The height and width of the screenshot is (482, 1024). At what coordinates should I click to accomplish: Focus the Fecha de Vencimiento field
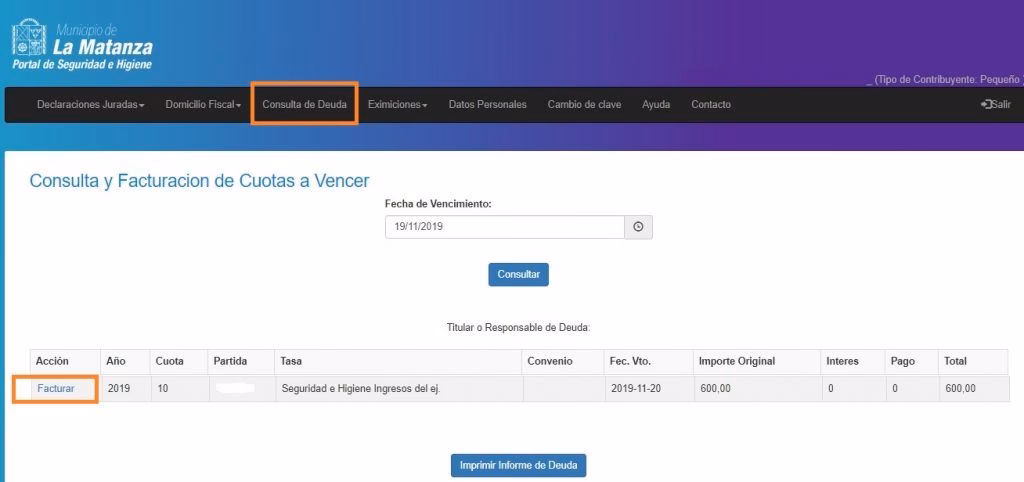pos(504,227)
